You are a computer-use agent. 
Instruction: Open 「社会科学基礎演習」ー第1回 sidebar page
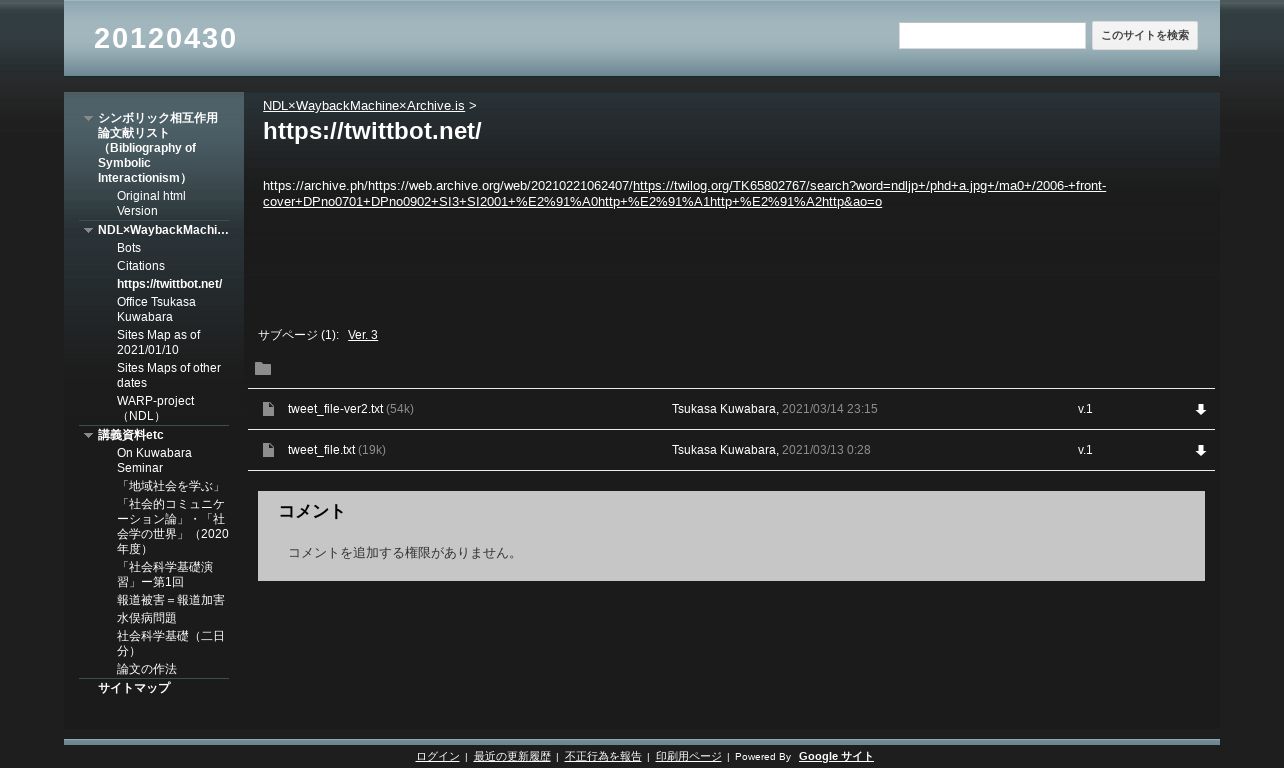coord(165,574)
